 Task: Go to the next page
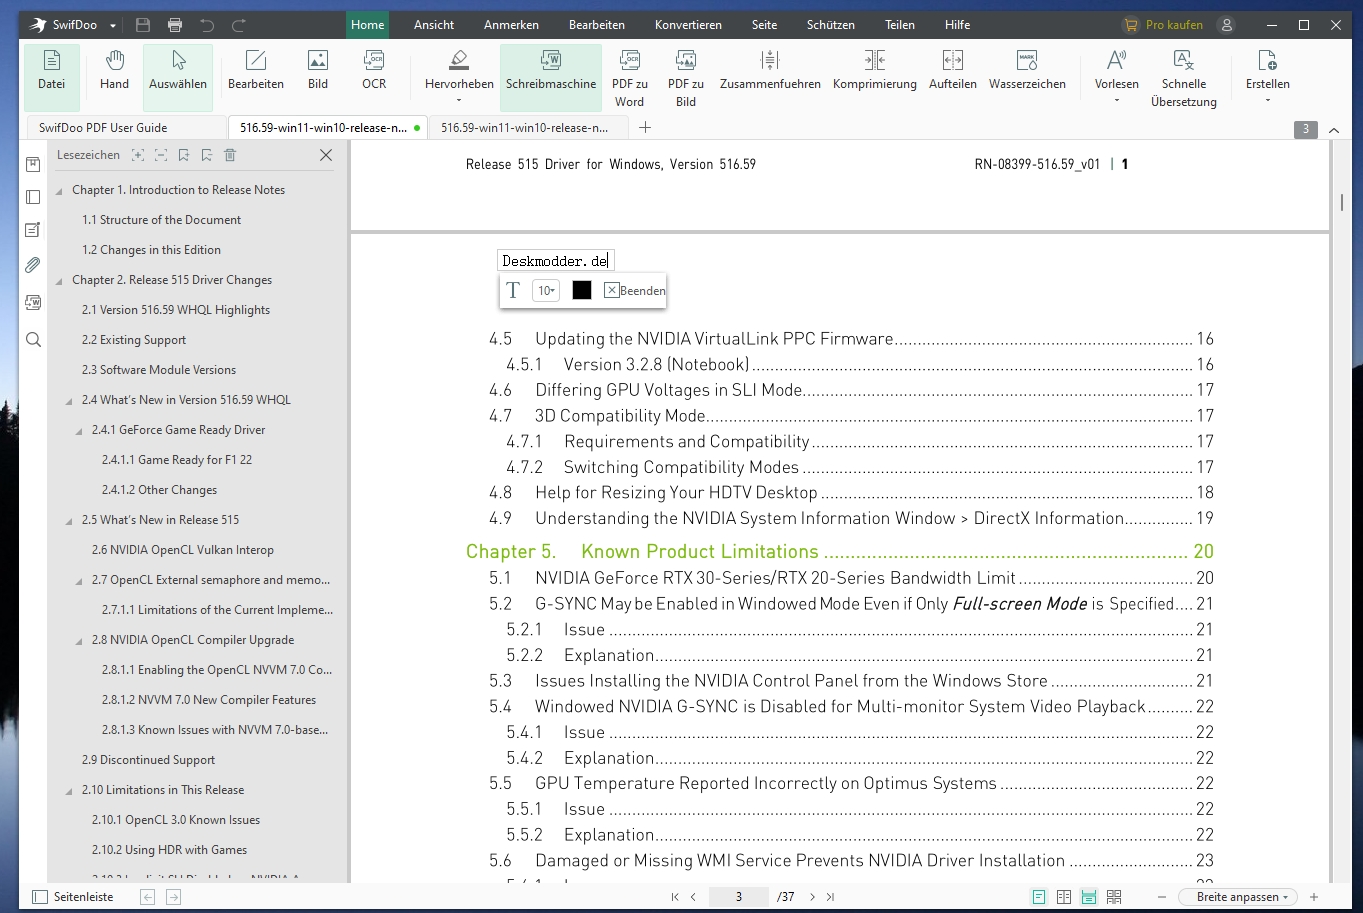[x=812, y=897]
